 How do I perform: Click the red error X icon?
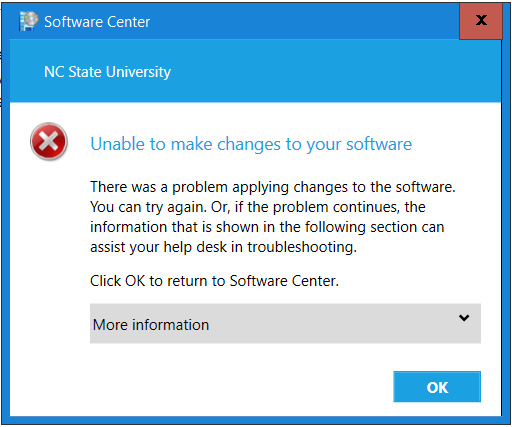(49, 141)
